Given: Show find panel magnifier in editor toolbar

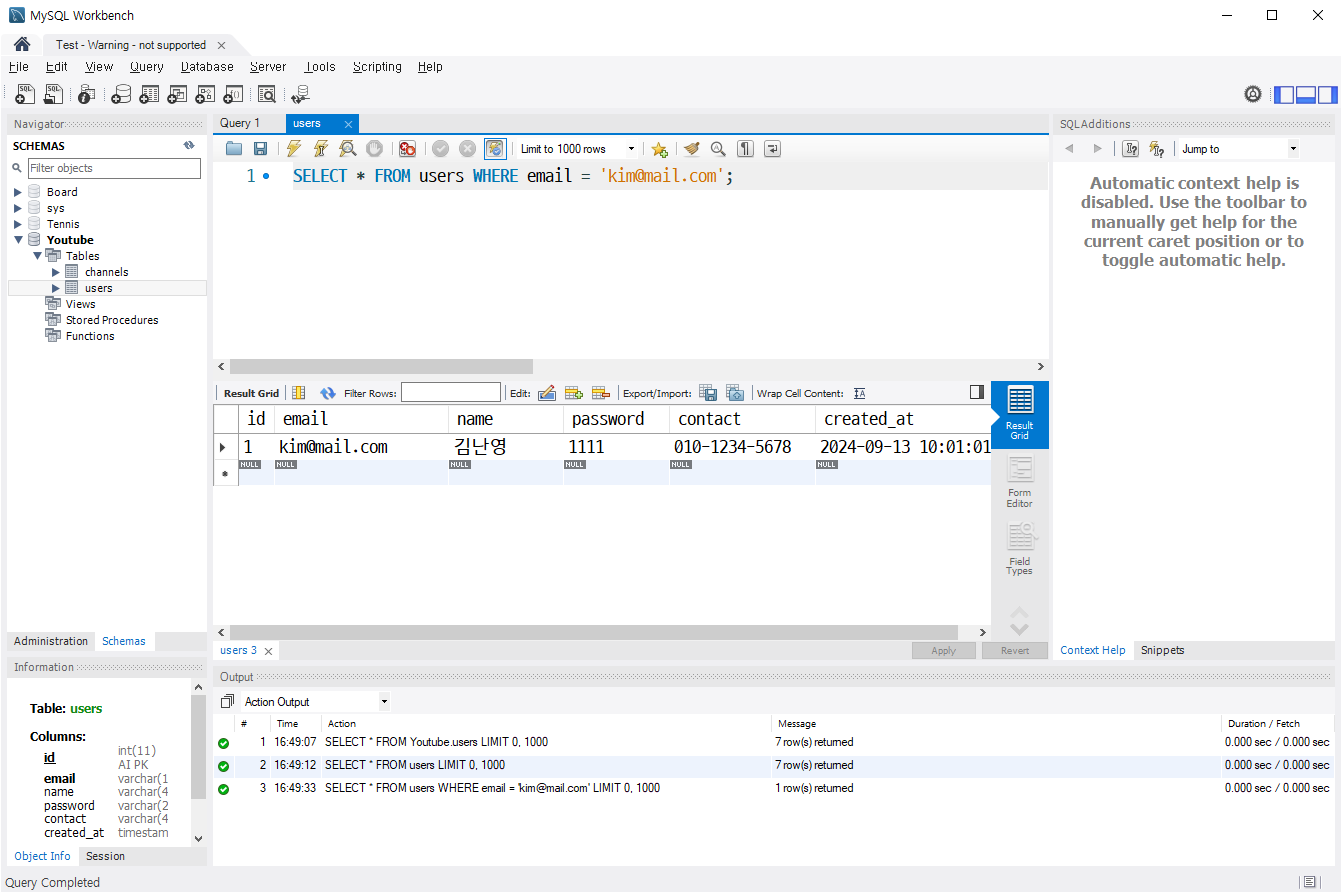Looking at the screenshot, I should [718, 149].
